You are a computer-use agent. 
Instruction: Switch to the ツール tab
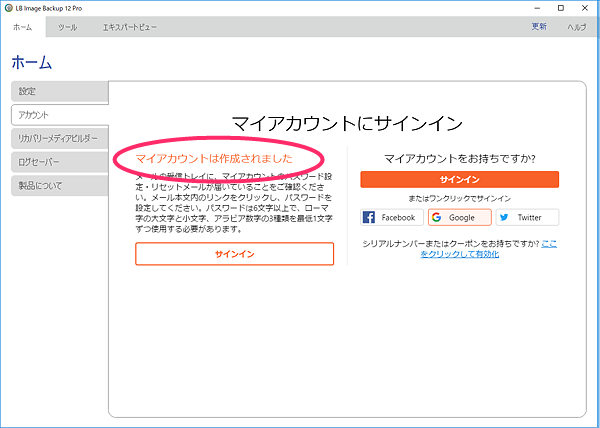click(x=67, y=27)
